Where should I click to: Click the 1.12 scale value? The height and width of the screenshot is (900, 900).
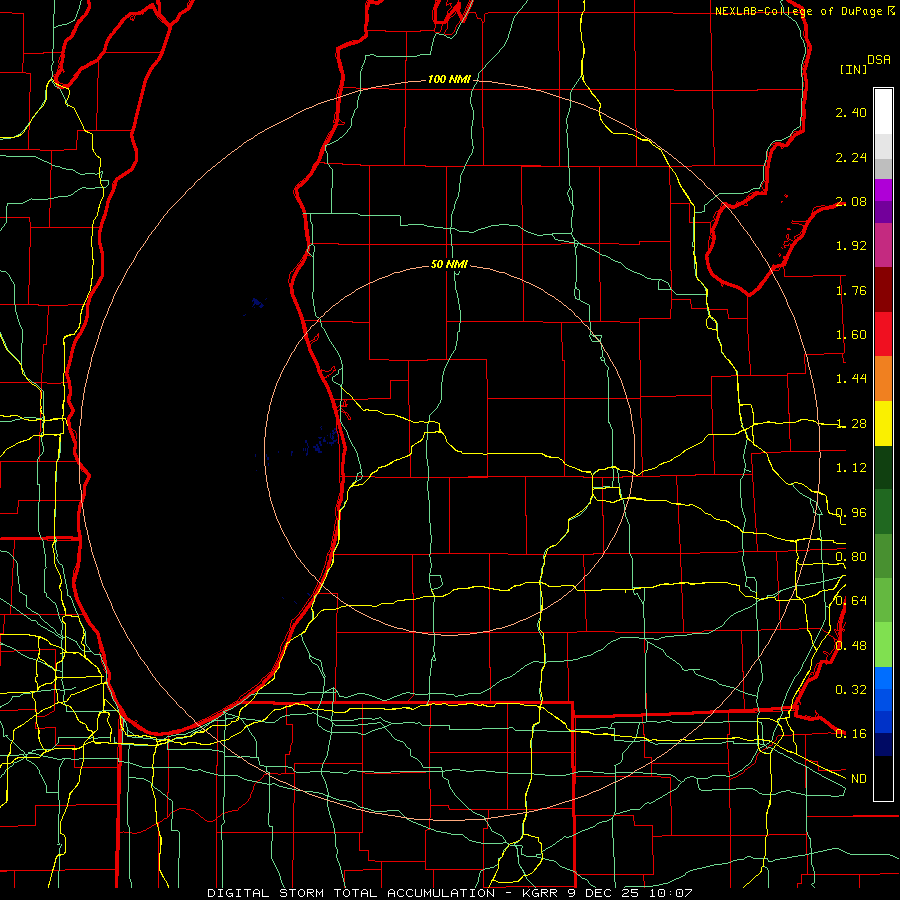click(851, 468)
